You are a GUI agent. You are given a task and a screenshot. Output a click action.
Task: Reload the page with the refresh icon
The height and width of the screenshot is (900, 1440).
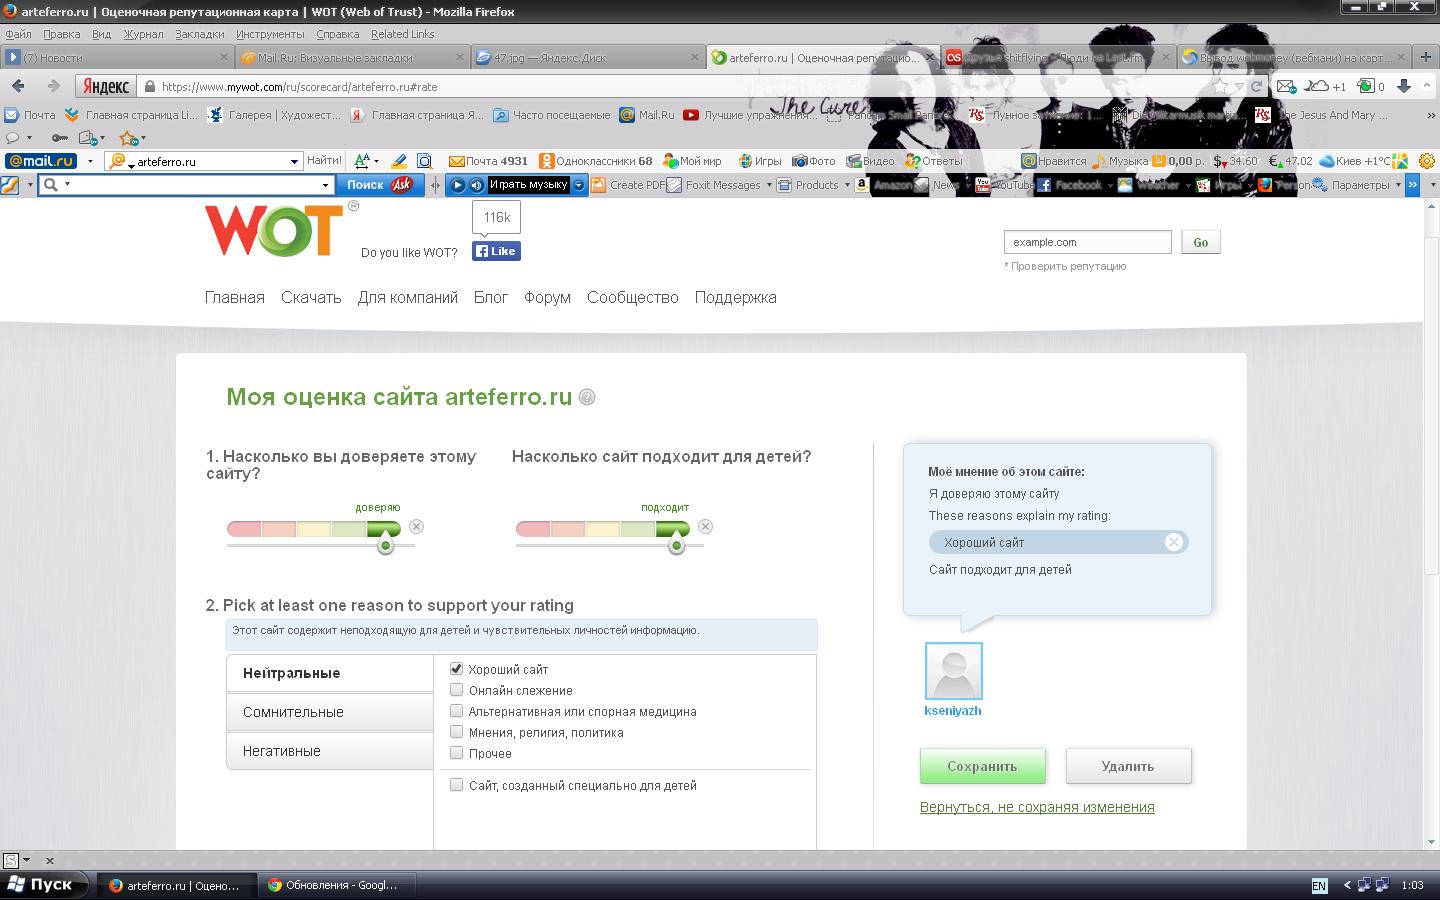1256,87
